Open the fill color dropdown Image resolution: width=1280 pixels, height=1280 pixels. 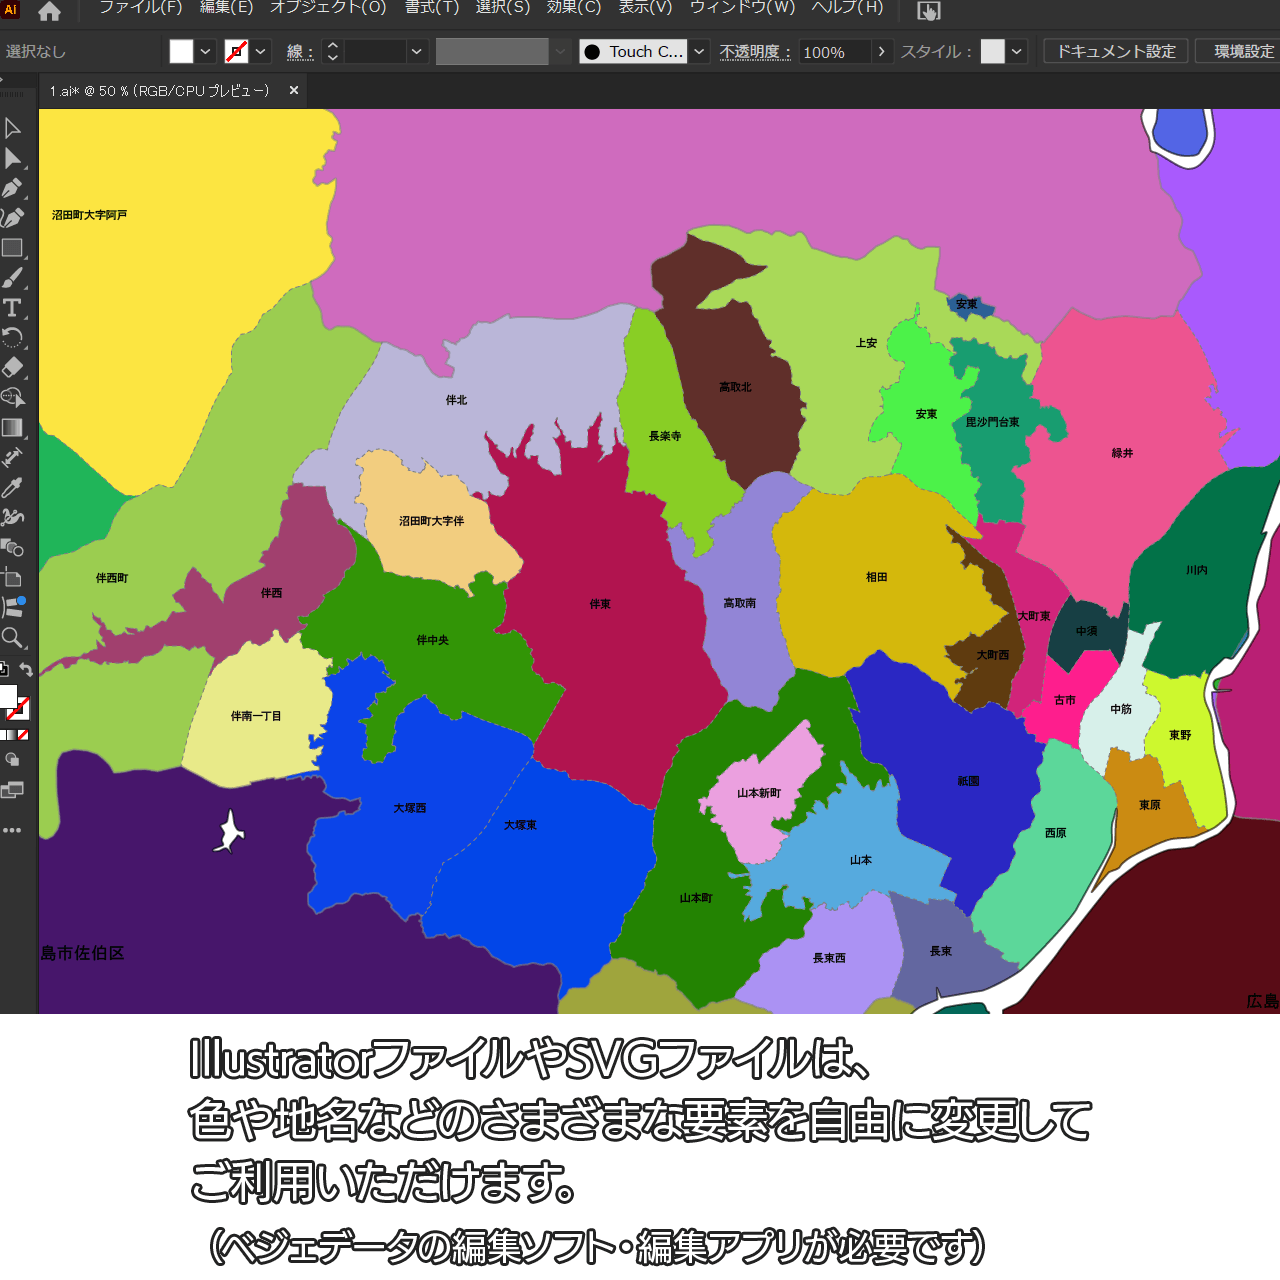[x=205, y=52]
